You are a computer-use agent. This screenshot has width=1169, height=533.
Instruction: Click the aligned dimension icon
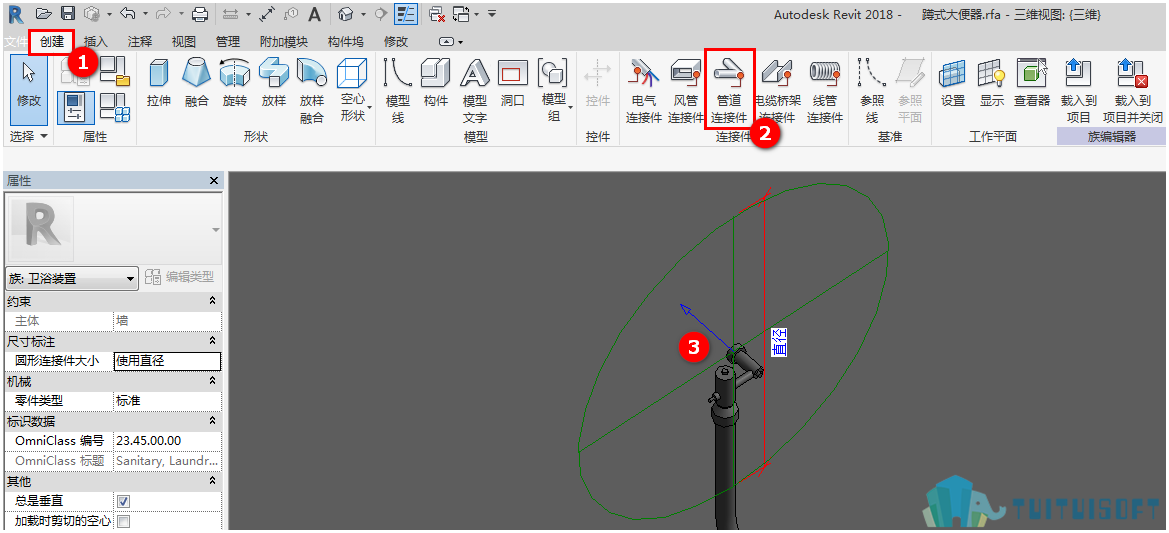coord(268,13)
